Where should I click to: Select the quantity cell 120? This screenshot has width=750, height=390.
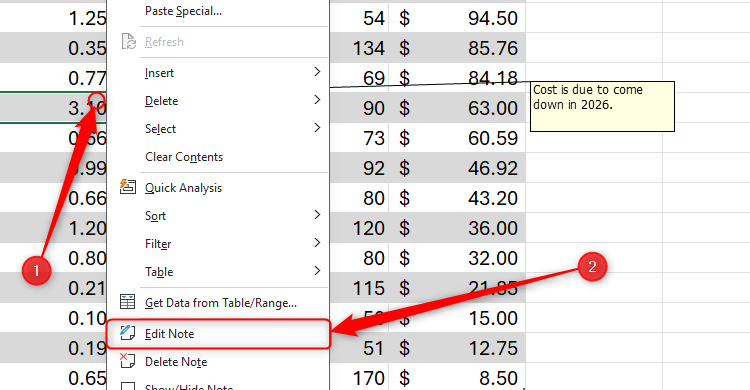pos(359,228)
